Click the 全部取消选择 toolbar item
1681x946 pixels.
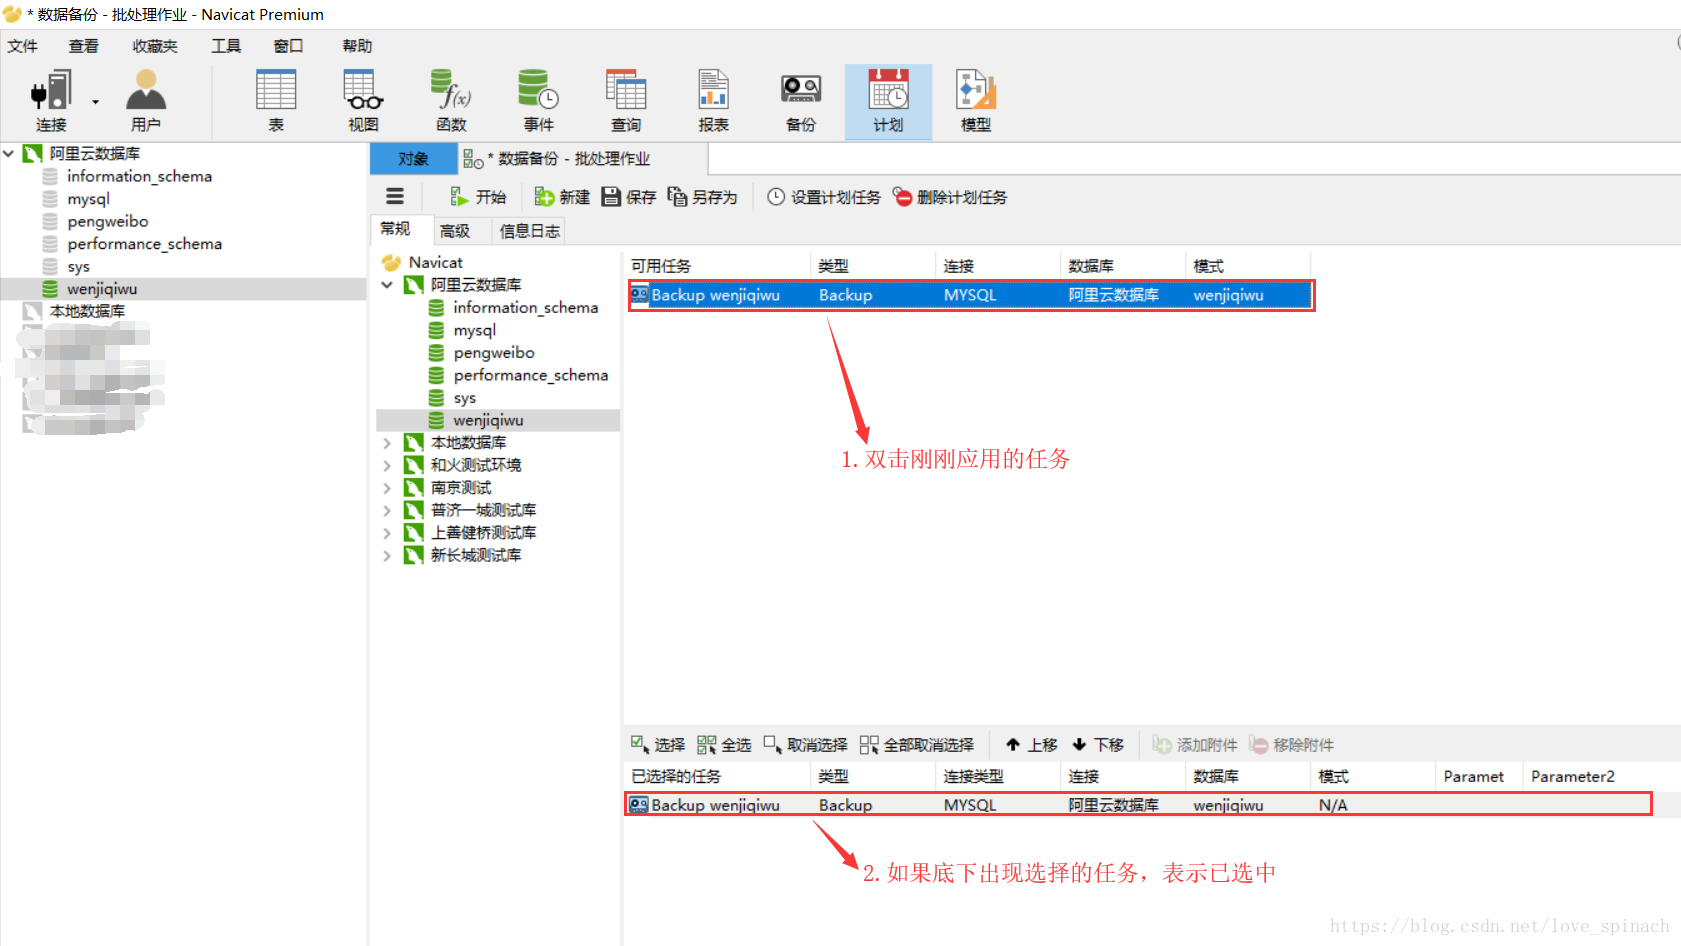coord(917,745)
